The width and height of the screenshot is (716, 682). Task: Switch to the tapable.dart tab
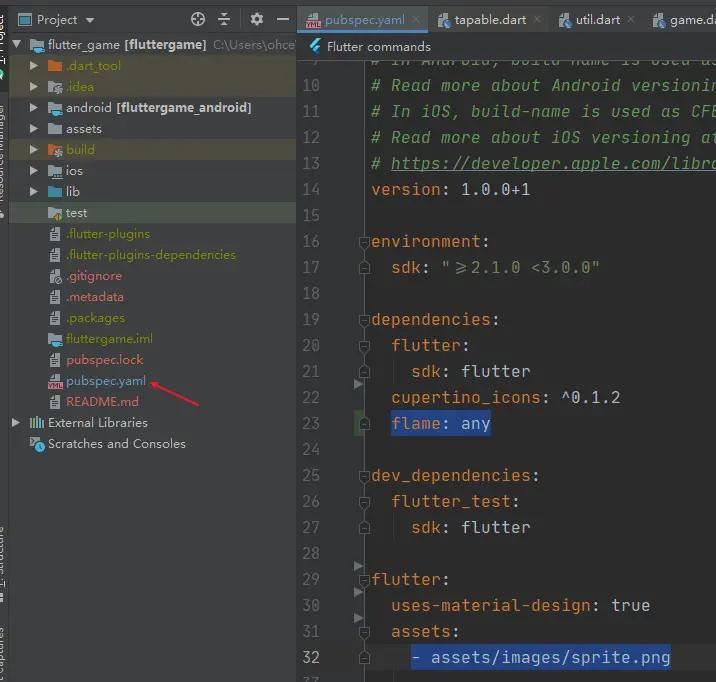pyautogui.click(x=491, y=20)
